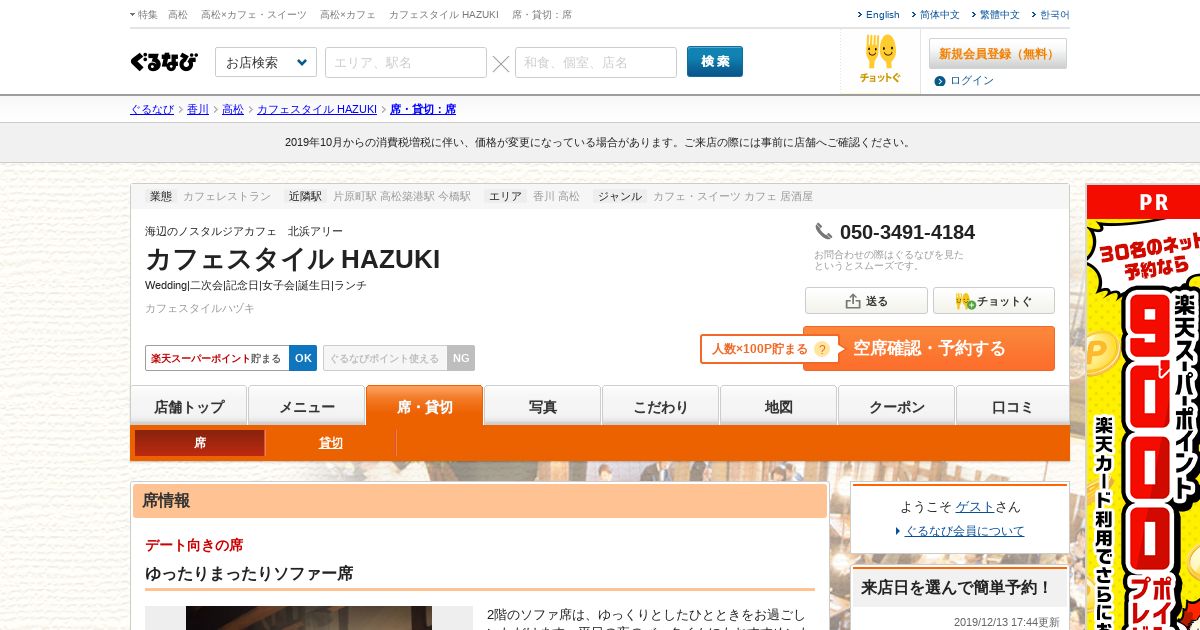
Task: Click the 人数×100P貯まる label
Action: tap(759, 349)
